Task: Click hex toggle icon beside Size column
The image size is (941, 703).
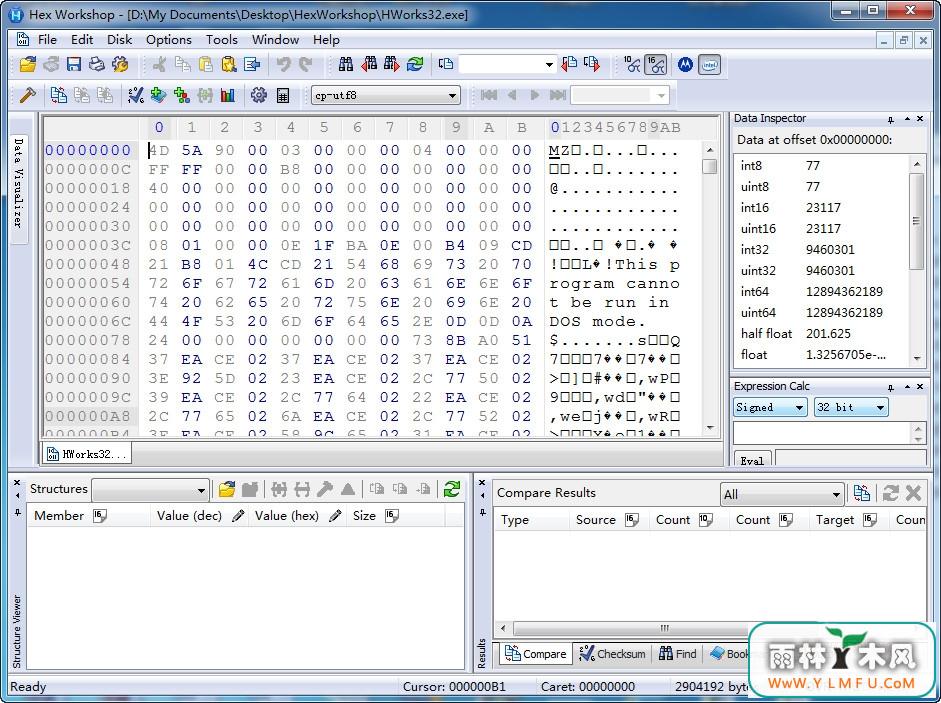Action: pos(391,516)
